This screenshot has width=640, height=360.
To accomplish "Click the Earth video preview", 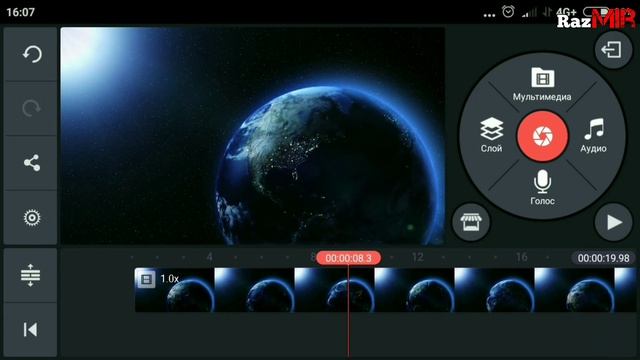I will 253,136.
